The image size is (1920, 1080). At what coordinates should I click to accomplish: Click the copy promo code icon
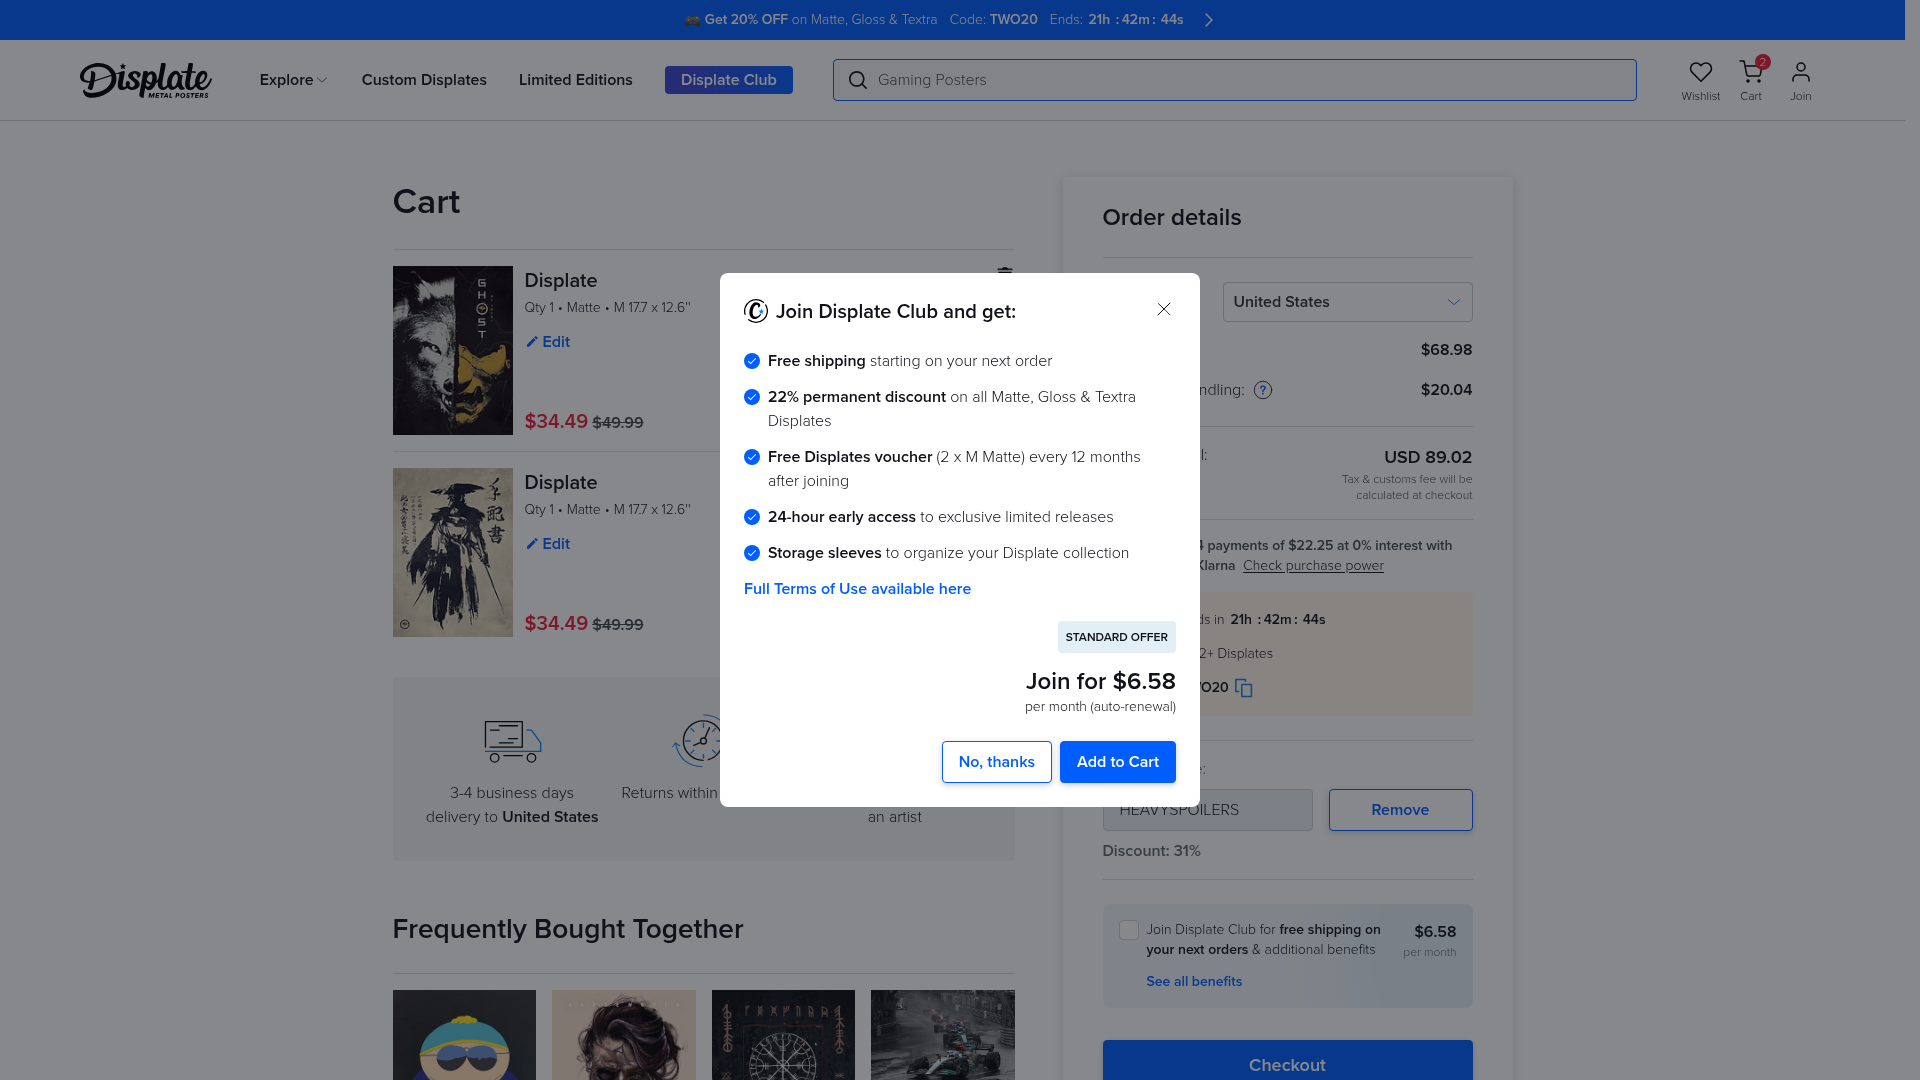point(1243,688)
